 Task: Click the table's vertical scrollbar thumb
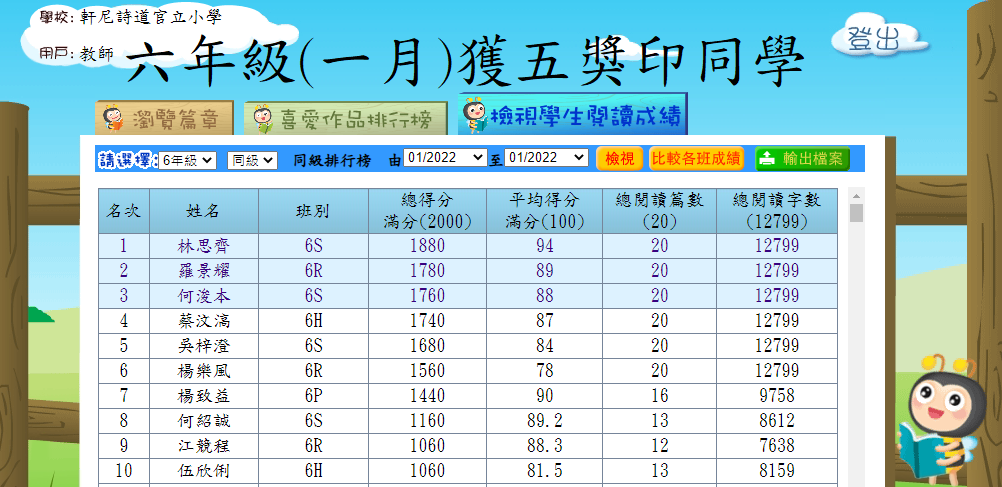[x=856, y=213]
